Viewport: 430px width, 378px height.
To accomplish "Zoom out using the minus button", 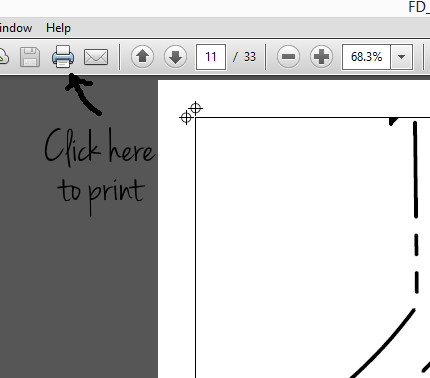I will pyautogui.click(x=288, y=57).
